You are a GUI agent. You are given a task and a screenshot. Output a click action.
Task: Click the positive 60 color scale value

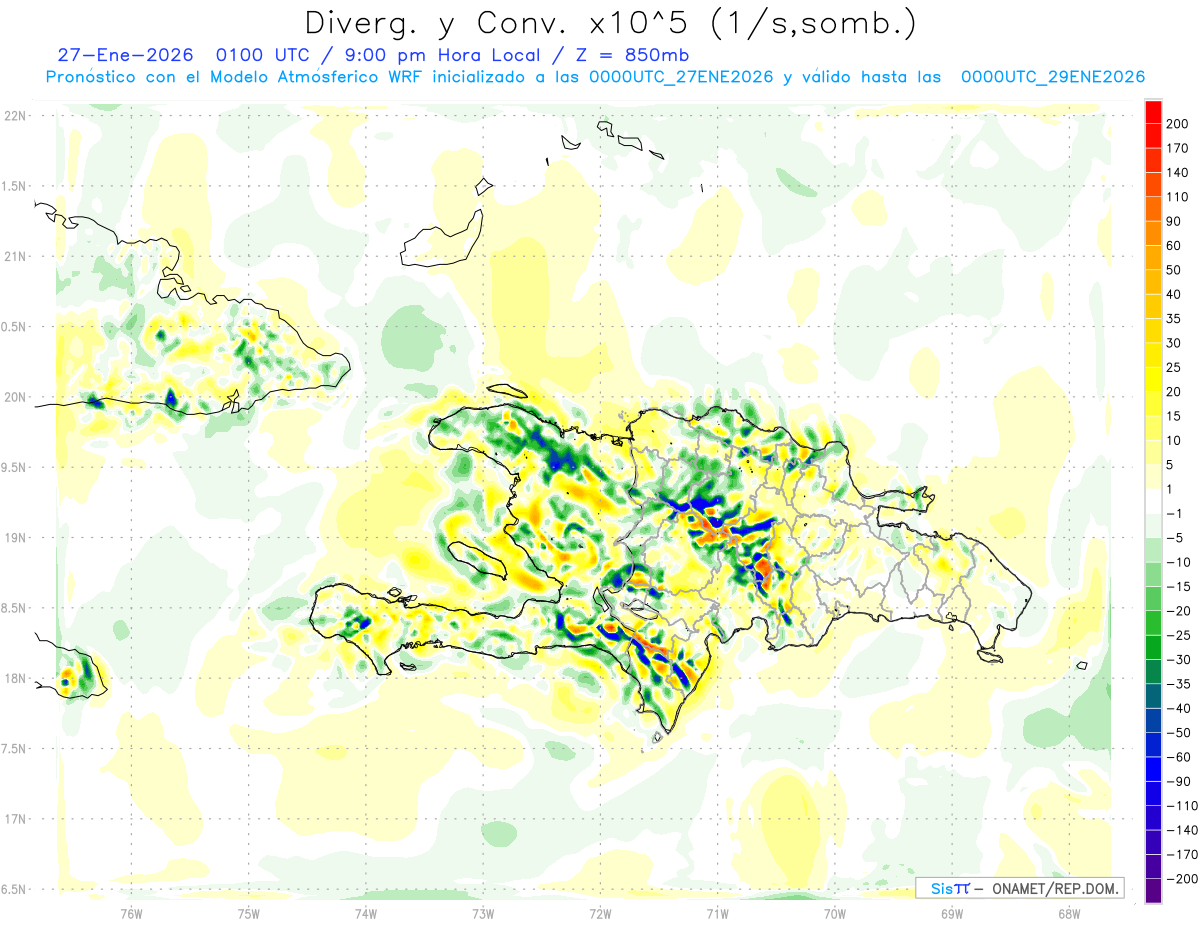pos(1175,246)
